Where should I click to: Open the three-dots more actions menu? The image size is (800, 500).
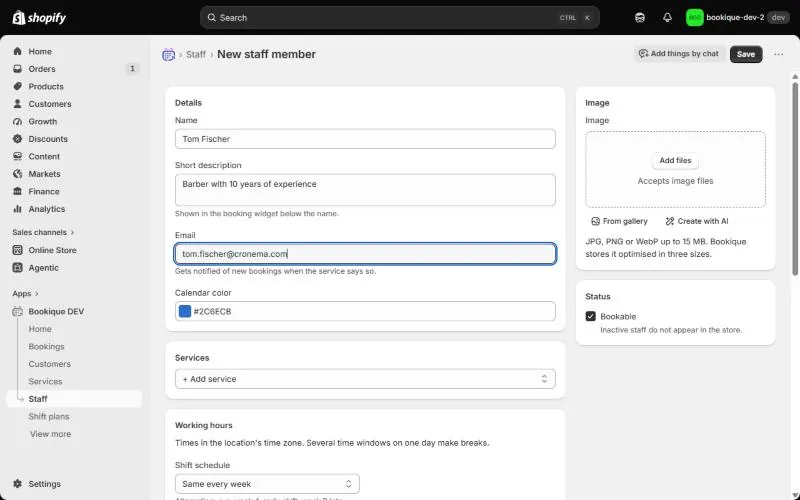click(778, 54)
